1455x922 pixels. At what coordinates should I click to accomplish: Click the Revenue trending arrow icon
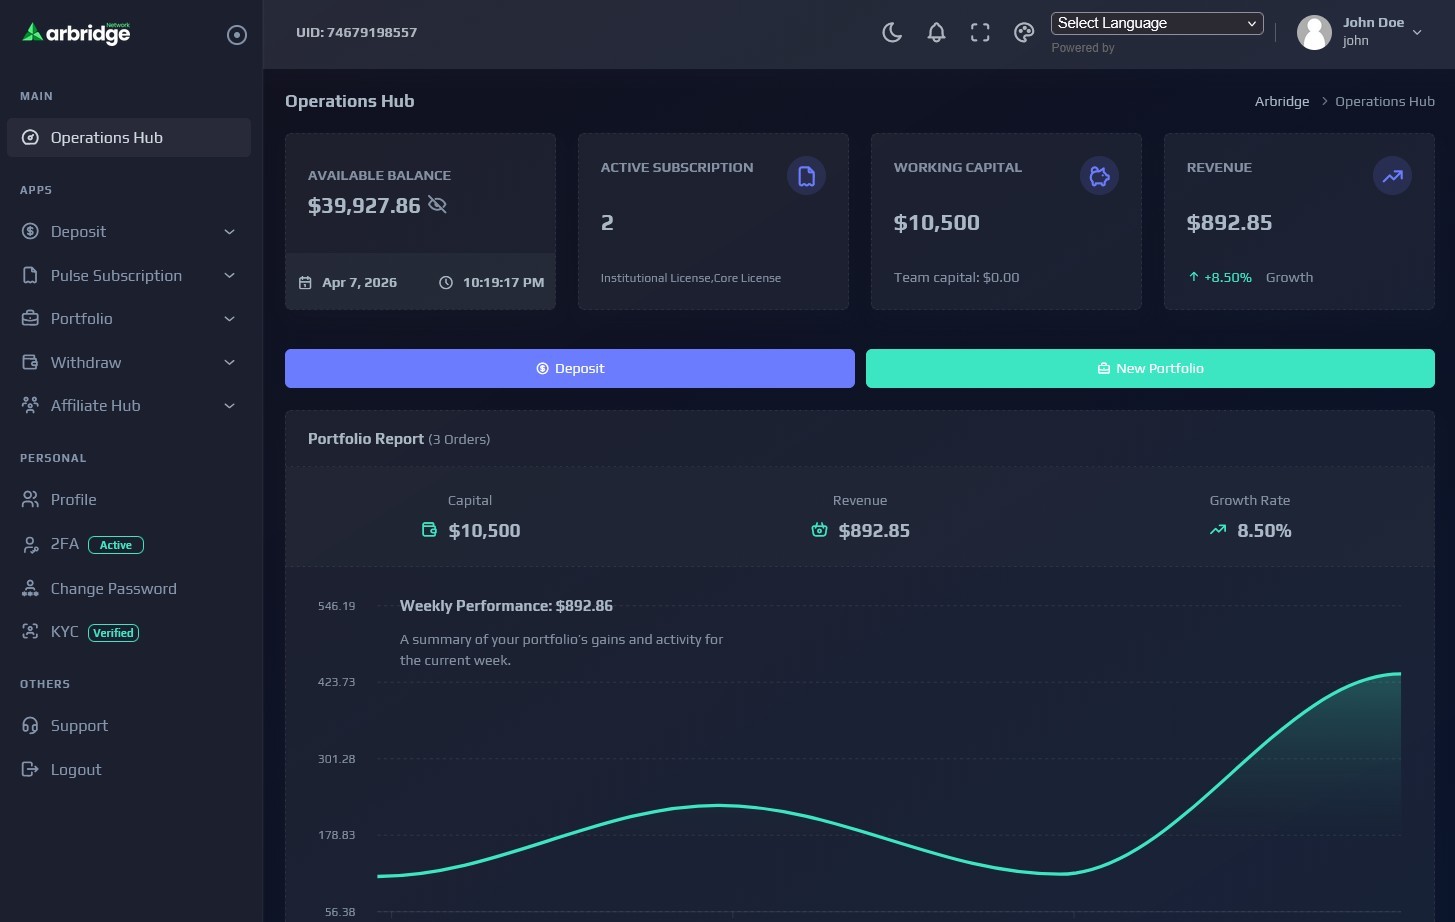(1392, 176)
